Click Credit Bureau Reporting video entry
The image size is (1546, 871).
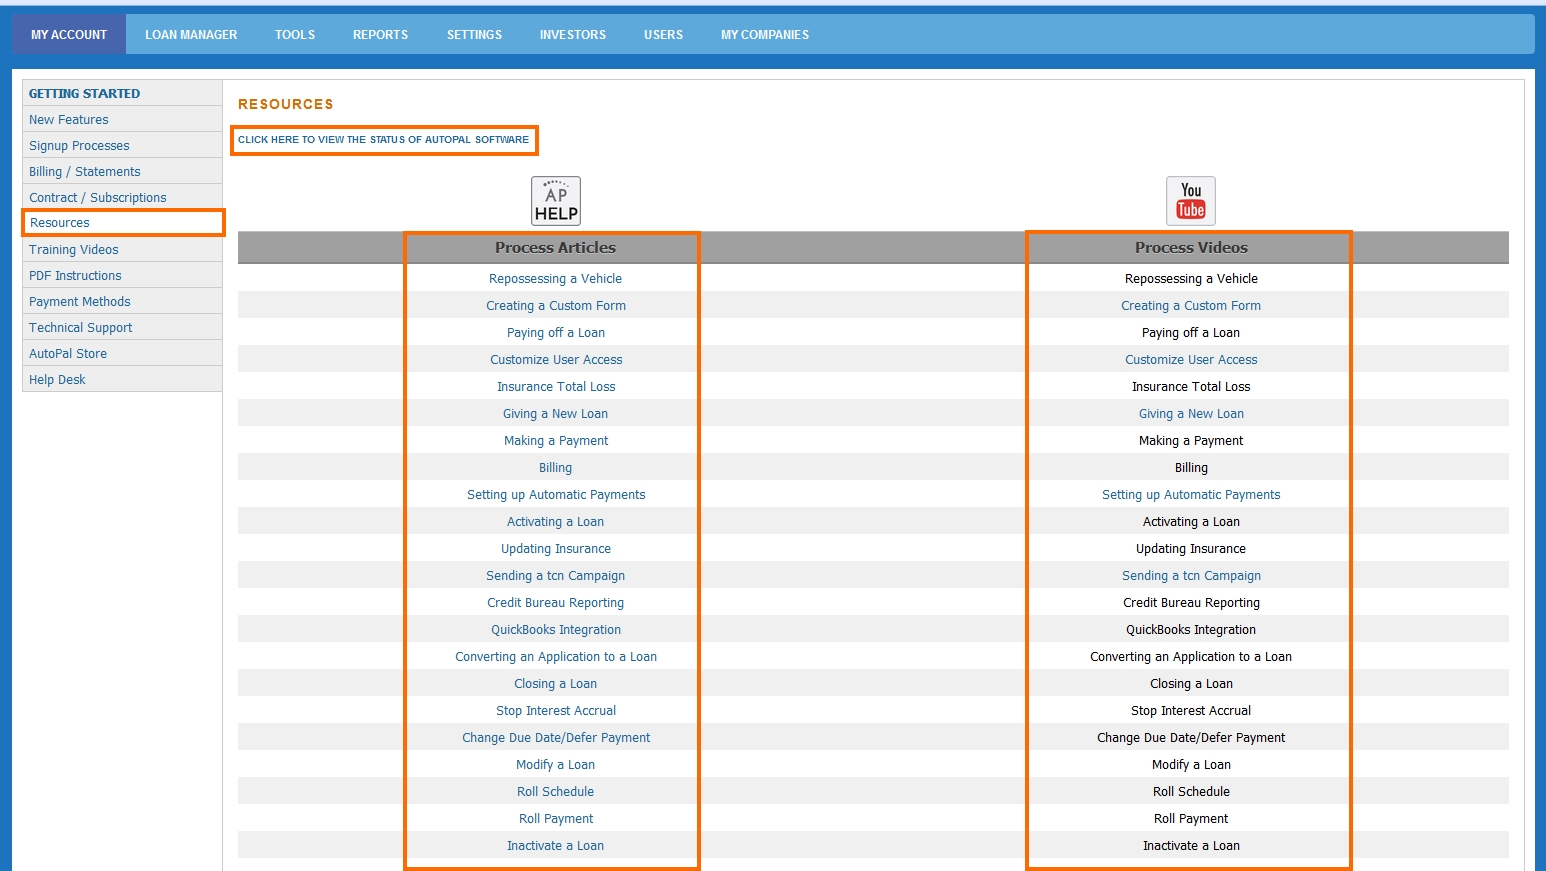click(1191, 603)
